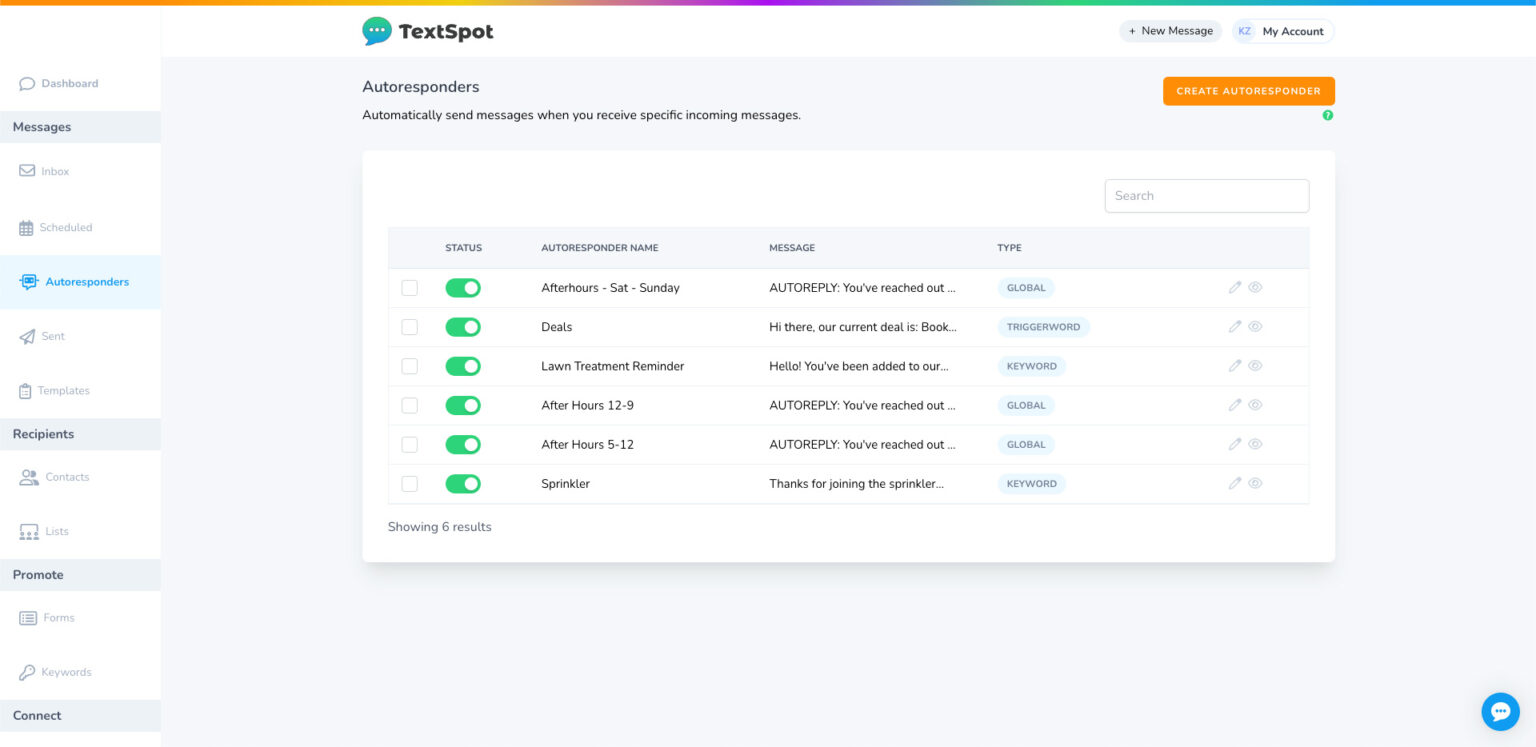The image size is (1536, 747).
Task: Edit the Sprinkler autoresponder with the pencil icon
Action: click(1235, 483)
